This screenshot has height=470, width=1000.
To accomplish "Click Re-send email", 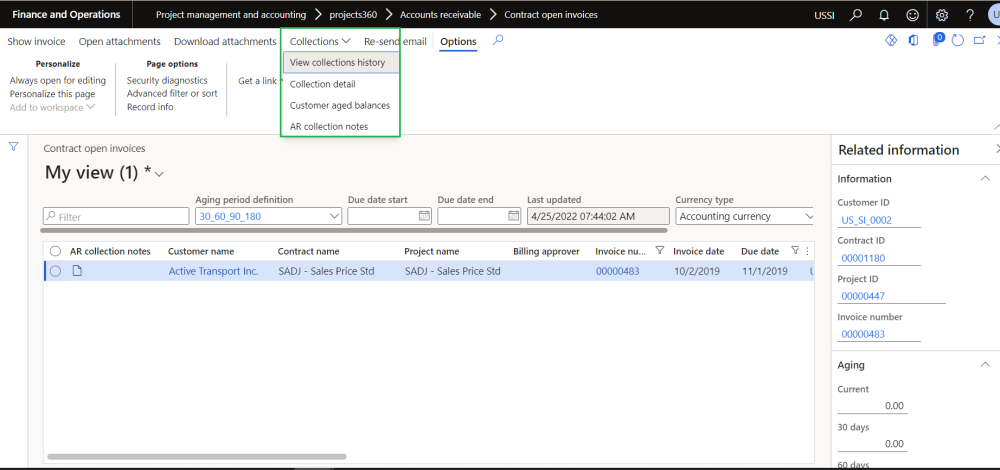I will pos(395,41).
